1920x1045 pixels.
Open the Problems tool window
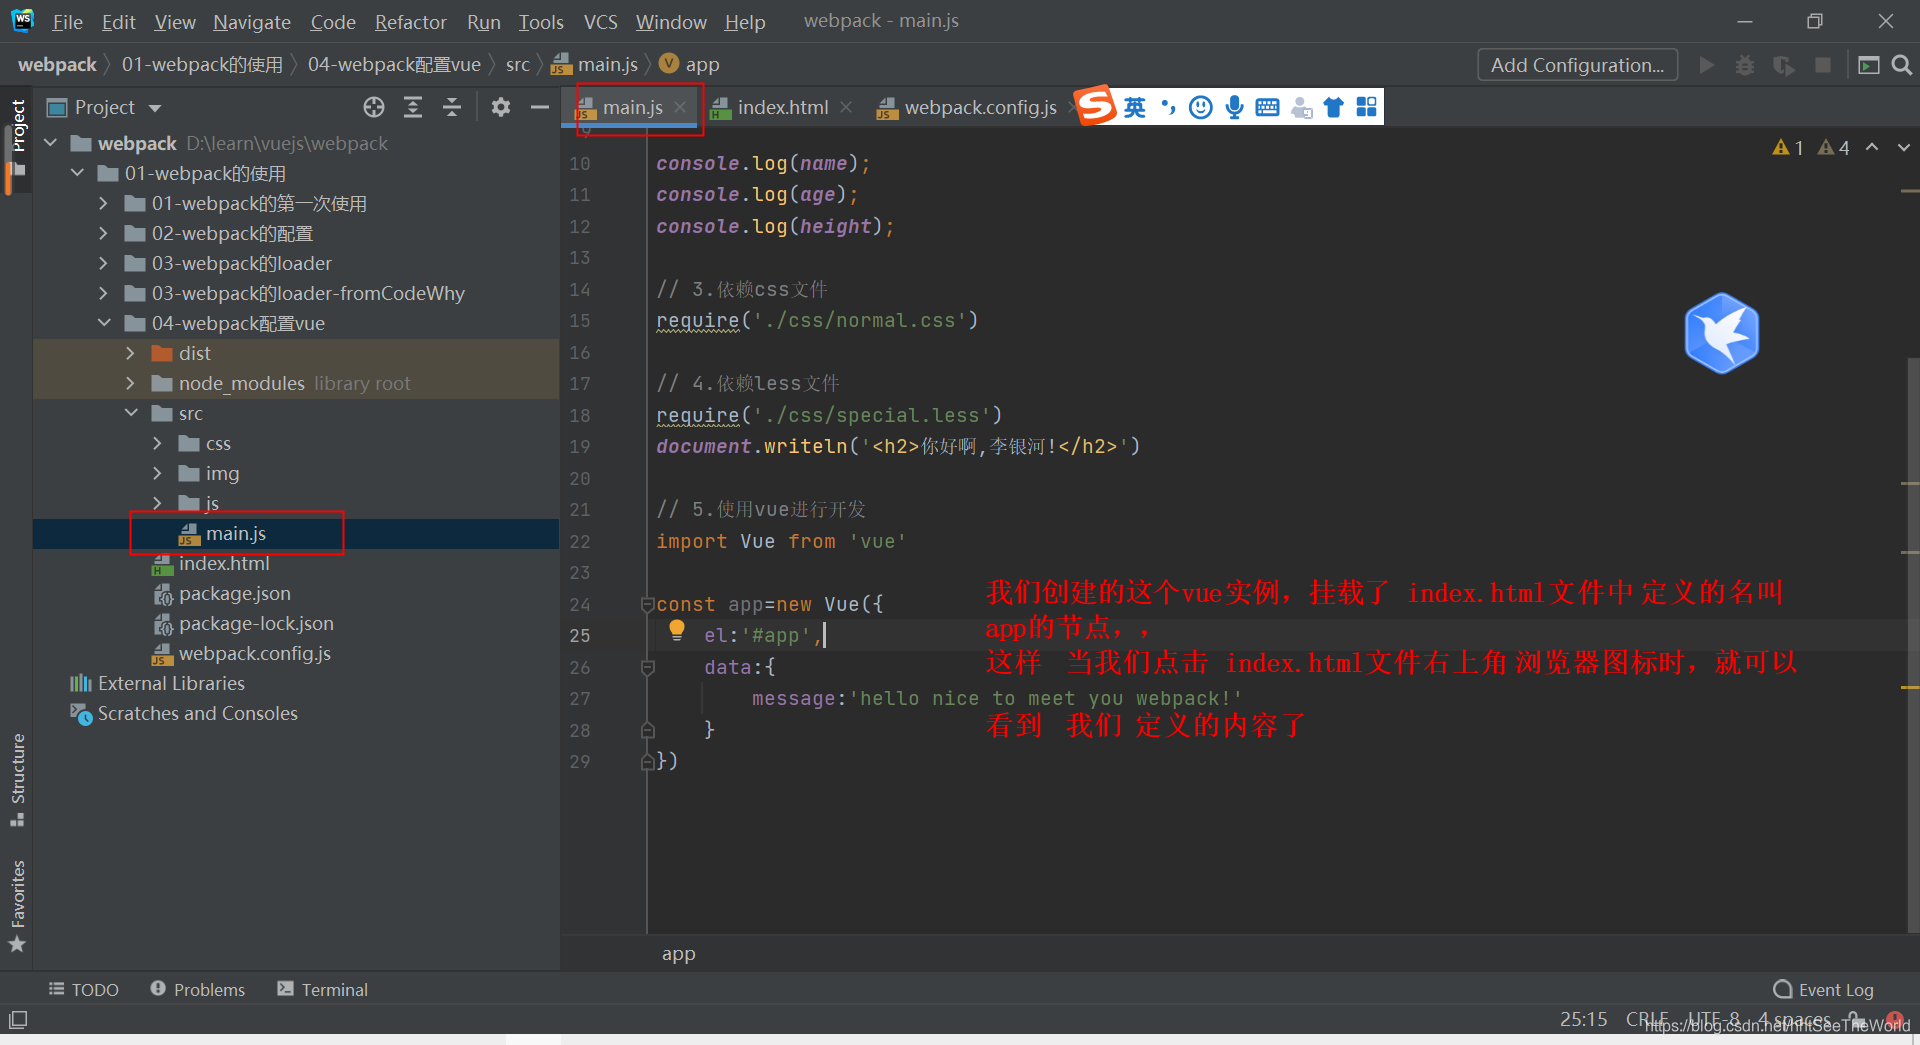click(x=198, y=989)
